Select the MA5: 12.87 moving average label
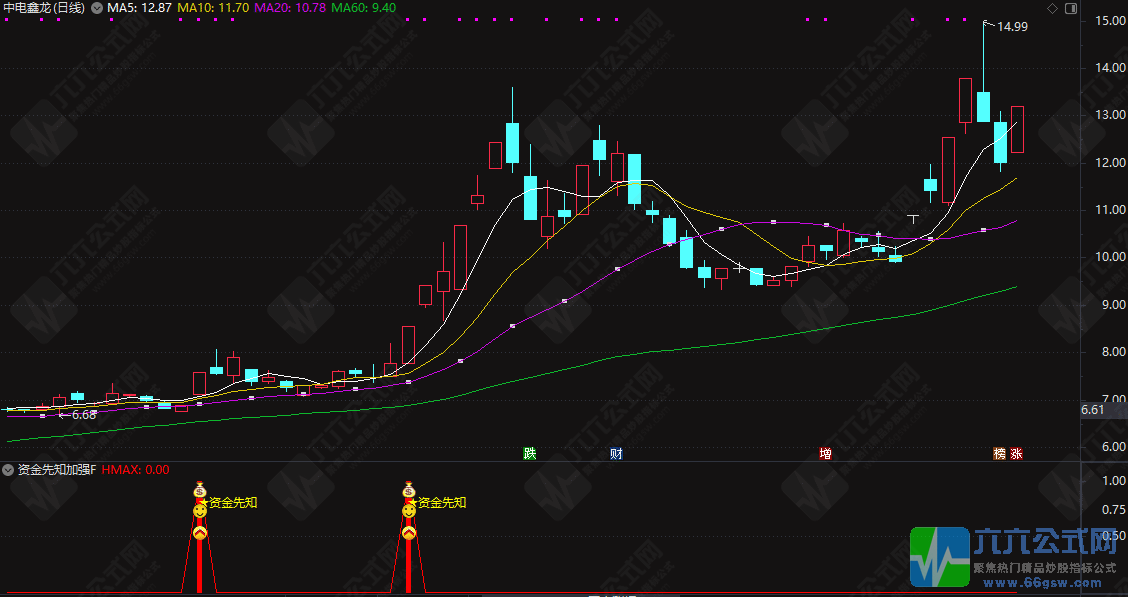 pos(137,8)
